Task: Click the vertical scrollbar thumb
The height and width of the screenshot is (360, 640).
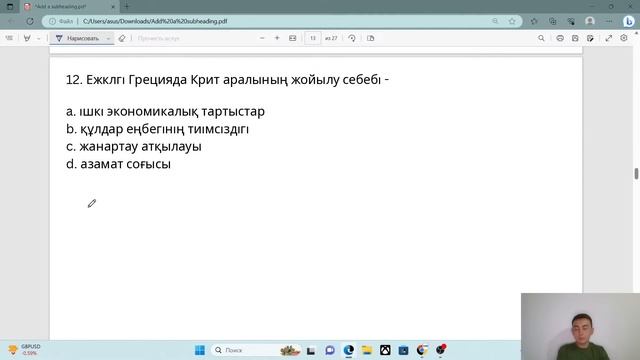Action: click(636, 173)
